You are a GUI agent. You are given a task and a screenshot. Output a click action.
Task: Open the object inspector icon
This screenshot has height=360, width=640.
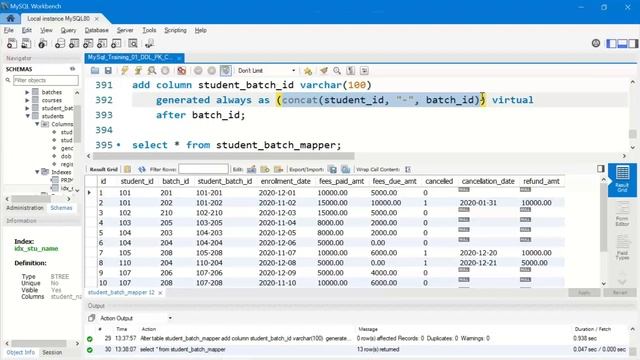point(42,43)
